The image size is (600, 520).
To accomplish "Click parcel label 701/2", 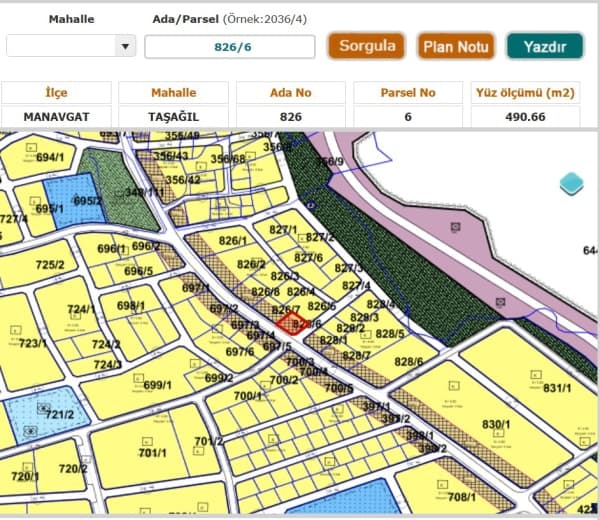I will [x=209, y=441].
